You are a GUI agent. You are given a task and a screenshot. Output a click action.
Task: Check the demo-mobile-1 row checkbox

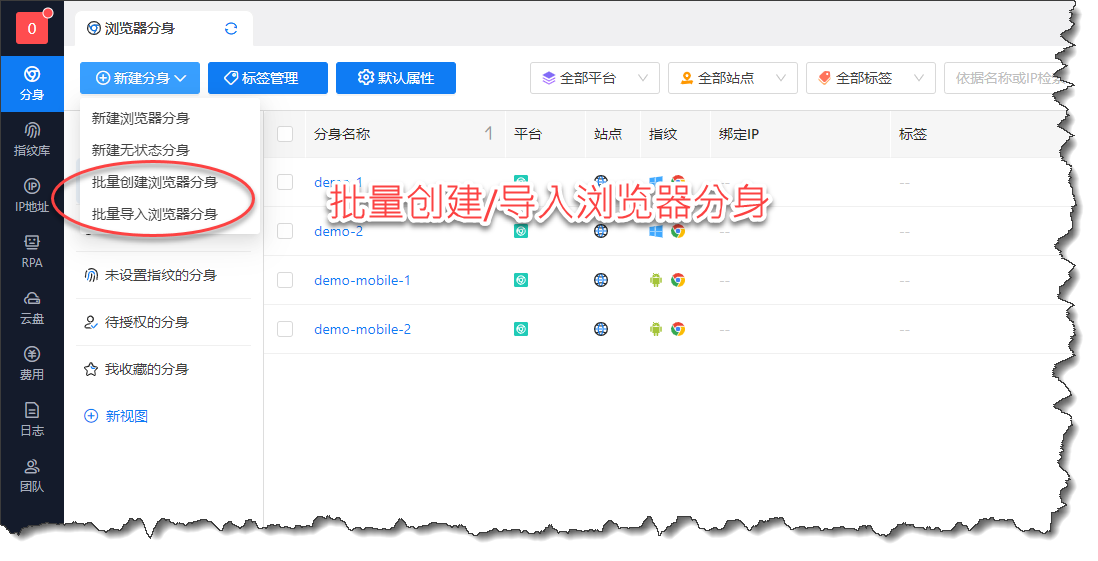[x=285, y=280]
